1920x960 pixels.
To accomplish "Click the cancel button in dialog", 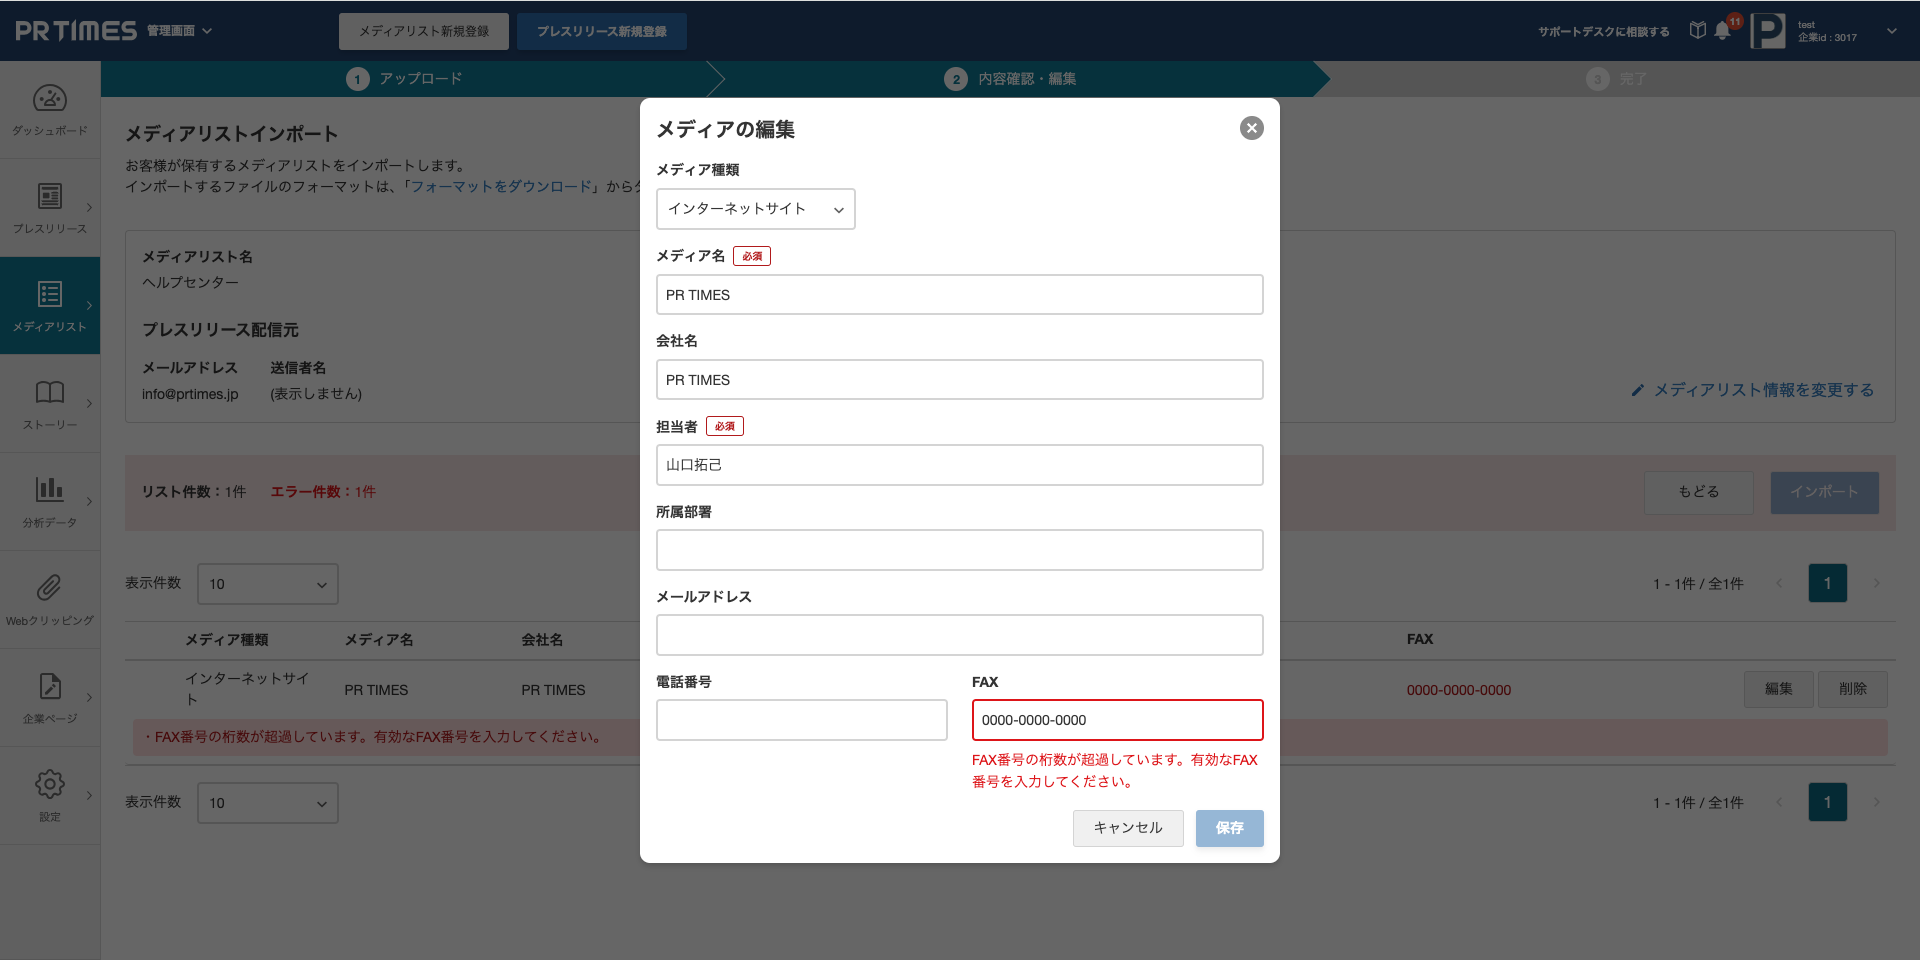I will click(1128, 828).
